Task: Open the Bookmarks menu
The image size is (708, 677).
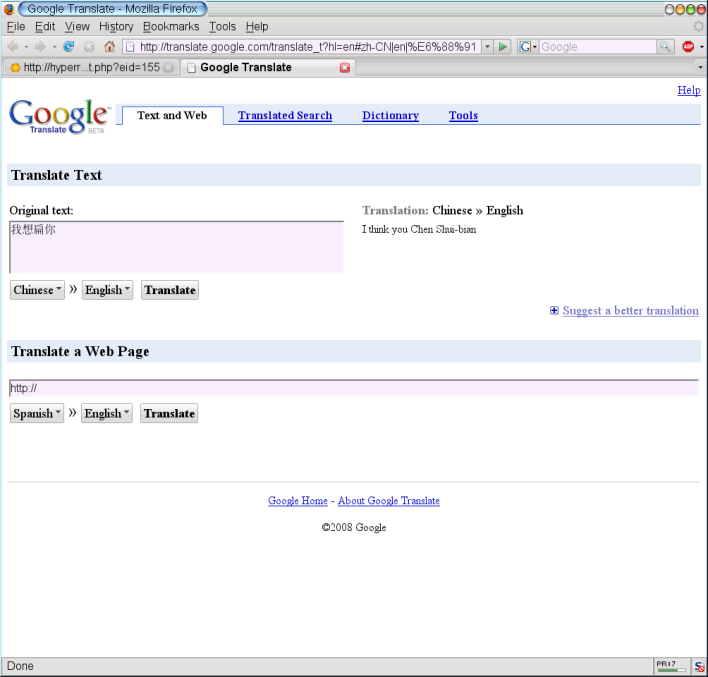Action: tap(171, 26)
